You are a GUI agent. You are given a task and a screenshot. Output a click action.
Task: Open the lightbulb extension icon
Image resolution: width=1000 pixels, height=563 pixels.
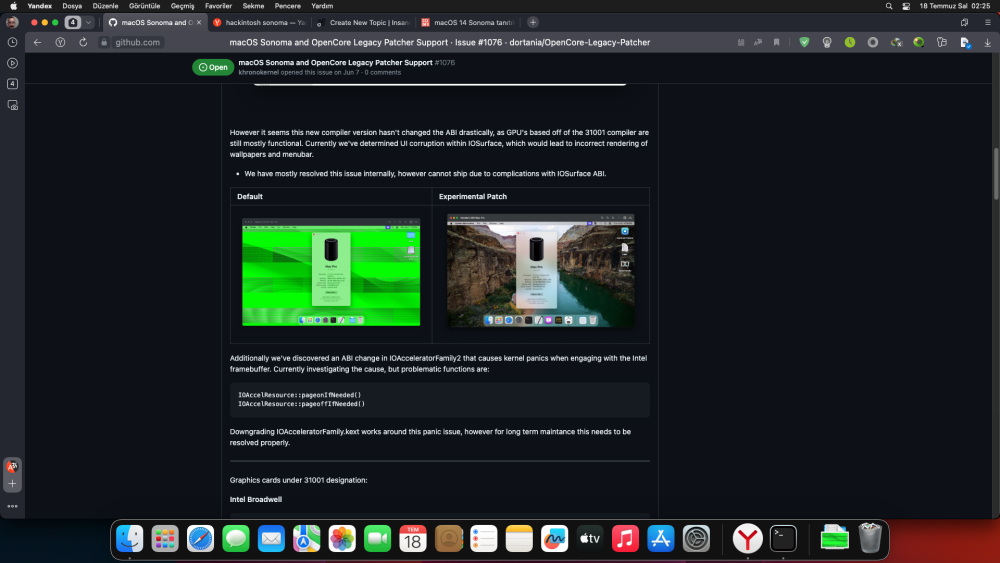pos(827,42)
